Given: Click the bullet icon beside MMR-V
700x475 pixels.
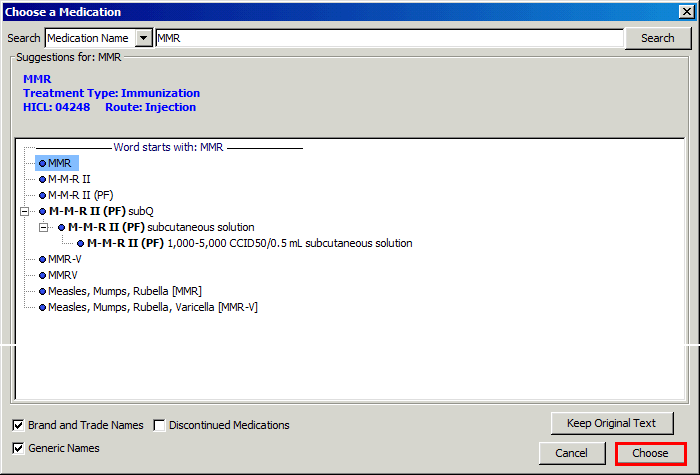Looking at the screenshot, I should pyautogui.click(x=42, y=259).
